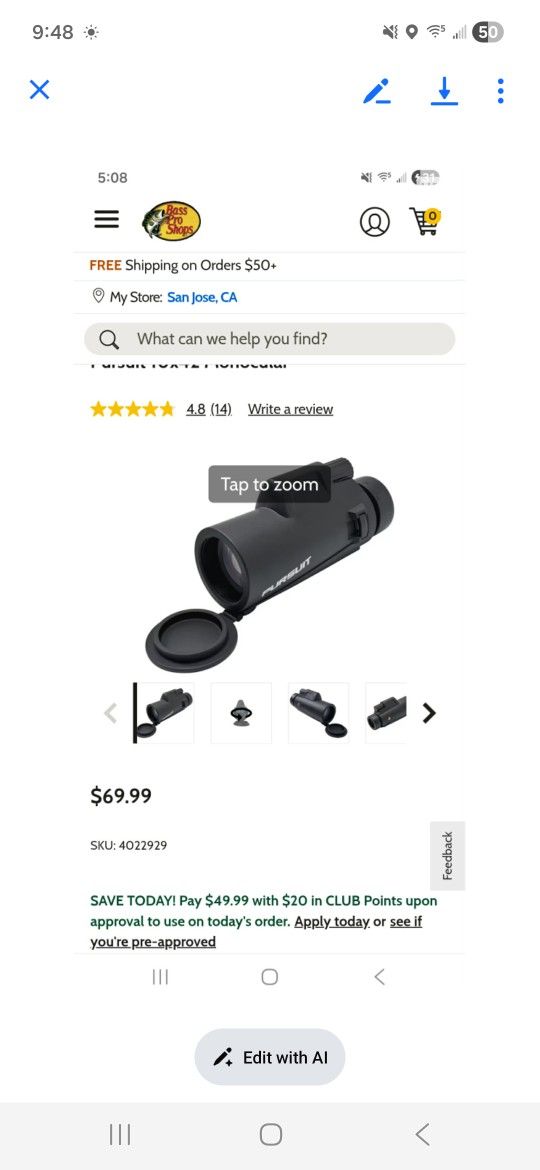Open the Feedback side tab
The width and height of the screenshot is (540, 1170).
tap(448, 856)
